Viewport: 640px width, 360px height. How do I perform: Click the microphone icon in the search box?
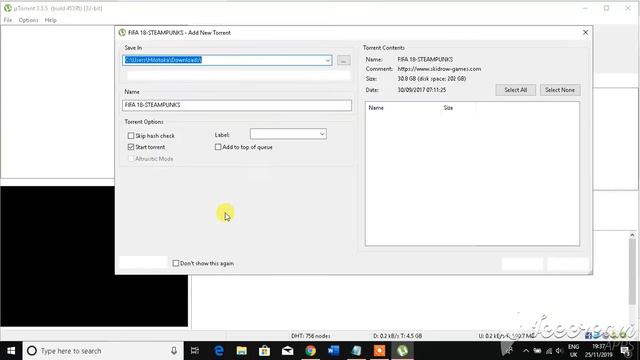(174, 351)
